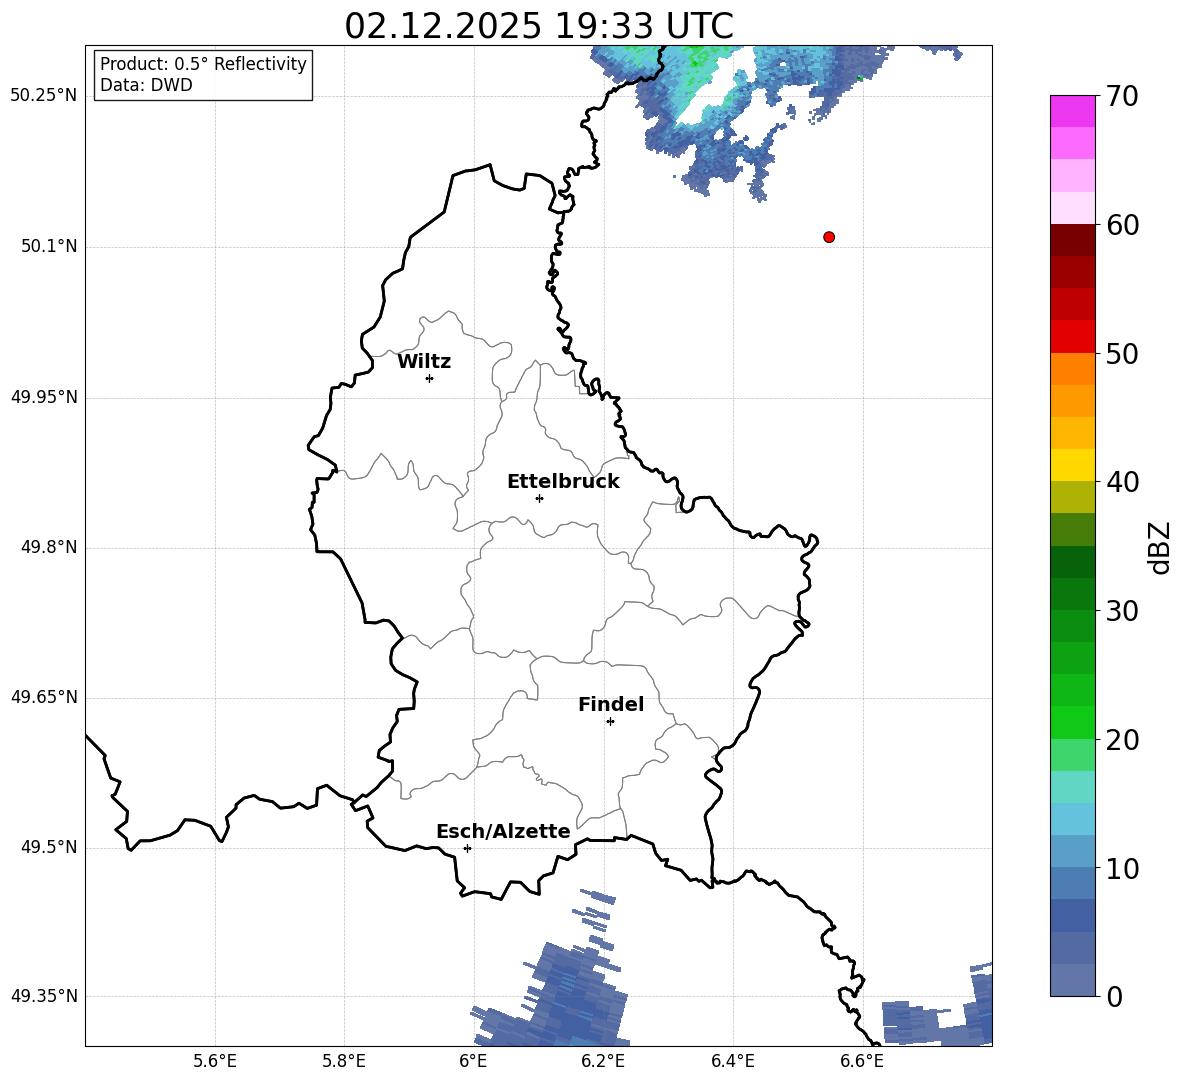Select the Findel city label

[x=611, y=704]
